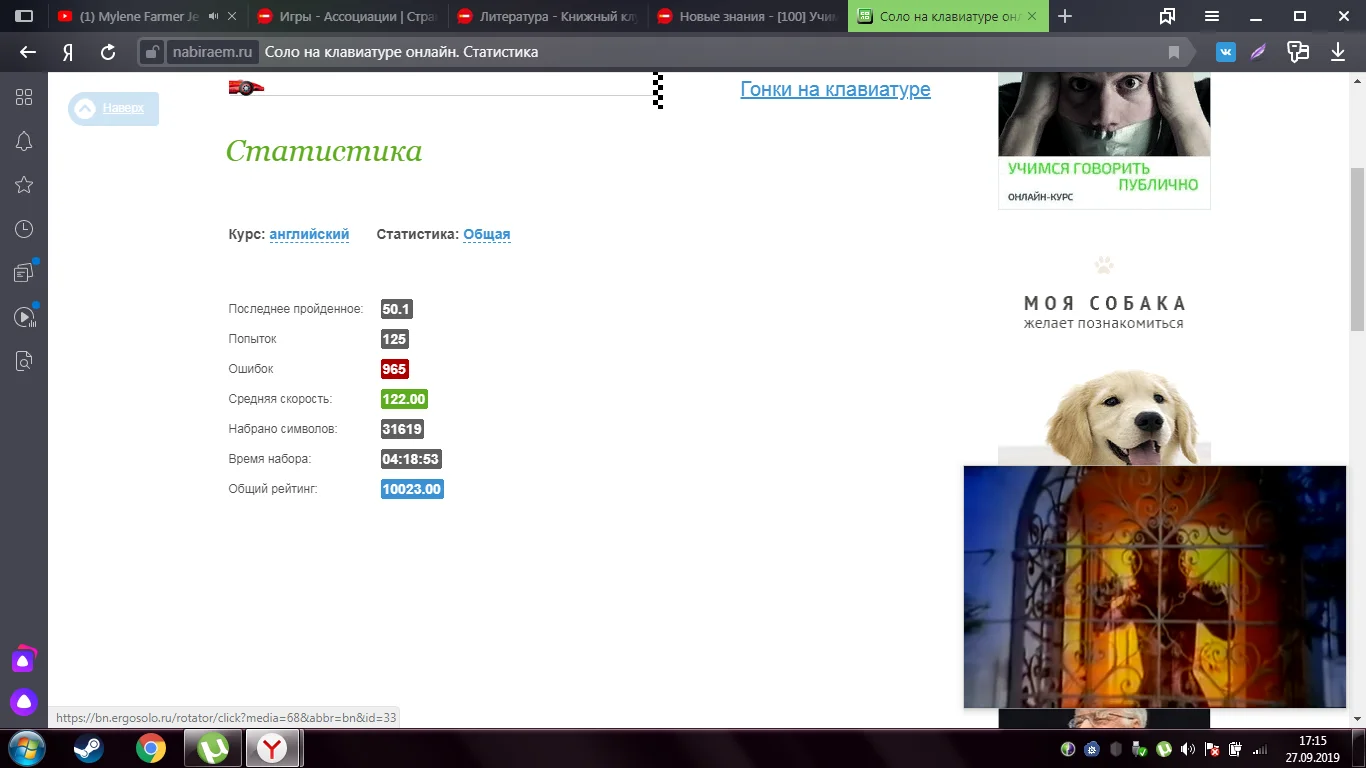Open browsing history clock in sidebar
1366x768 pixels.
coord(24,229)
